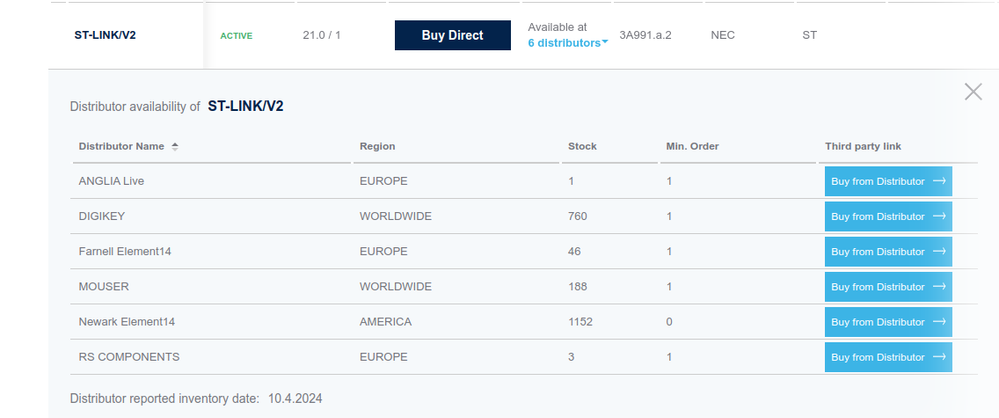Buy from Distributor for MOUSER
The height and width of the screenshot is (418, 999).
tap(888, 287)
